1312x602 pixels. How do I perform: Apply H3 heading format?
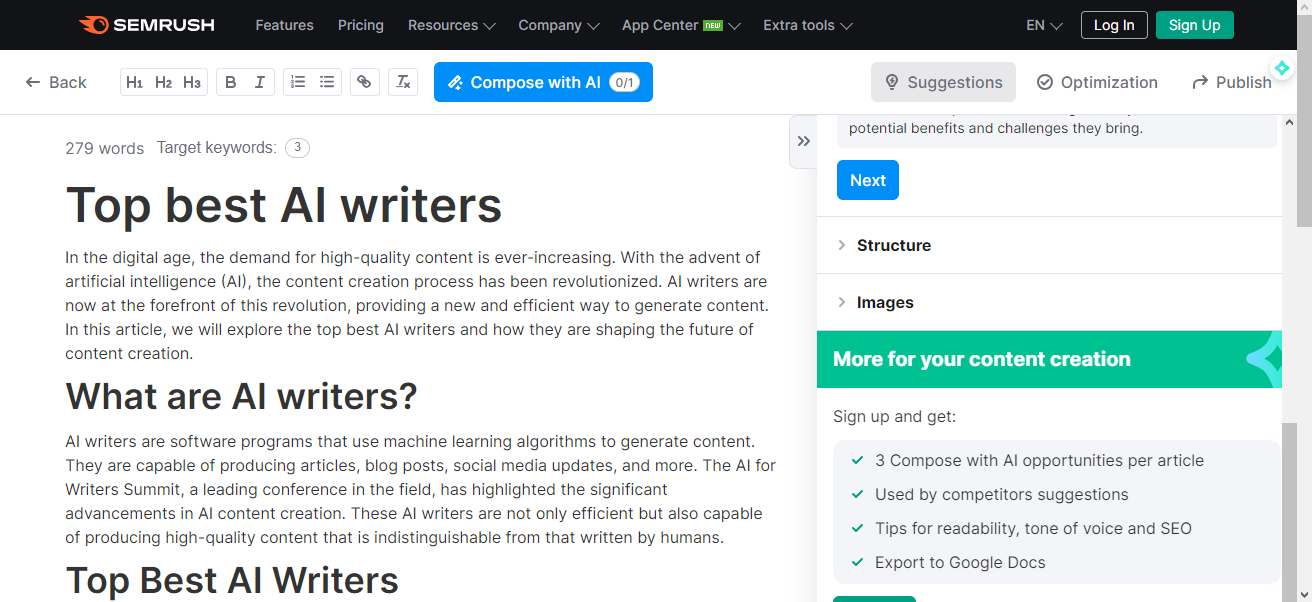click(x=192, y=82)
